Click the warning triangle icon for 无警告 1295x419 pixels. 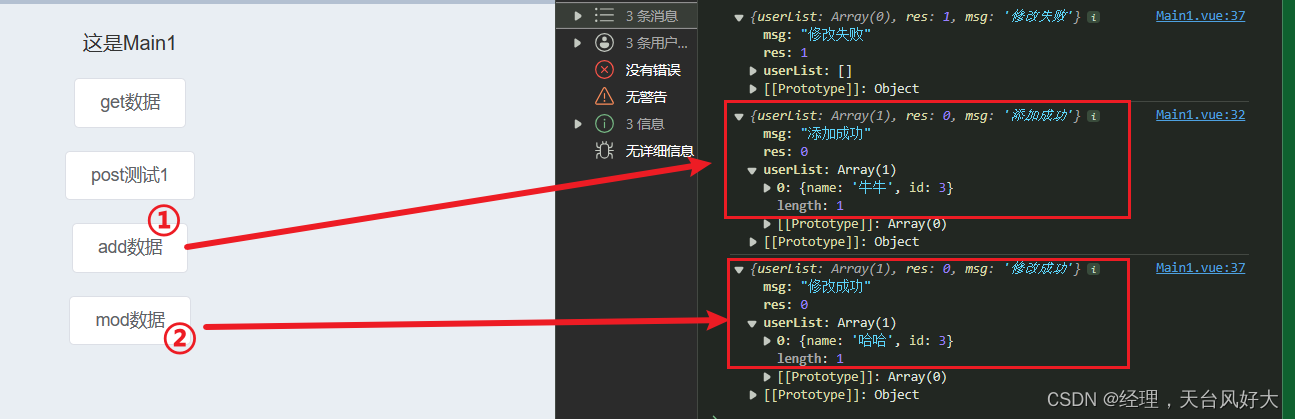tap(604, 96)
